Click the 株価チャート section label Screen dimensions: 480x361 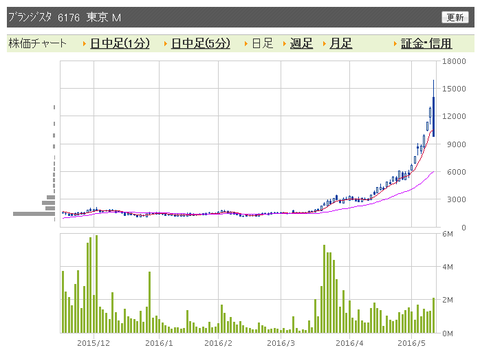click(37, 43)
